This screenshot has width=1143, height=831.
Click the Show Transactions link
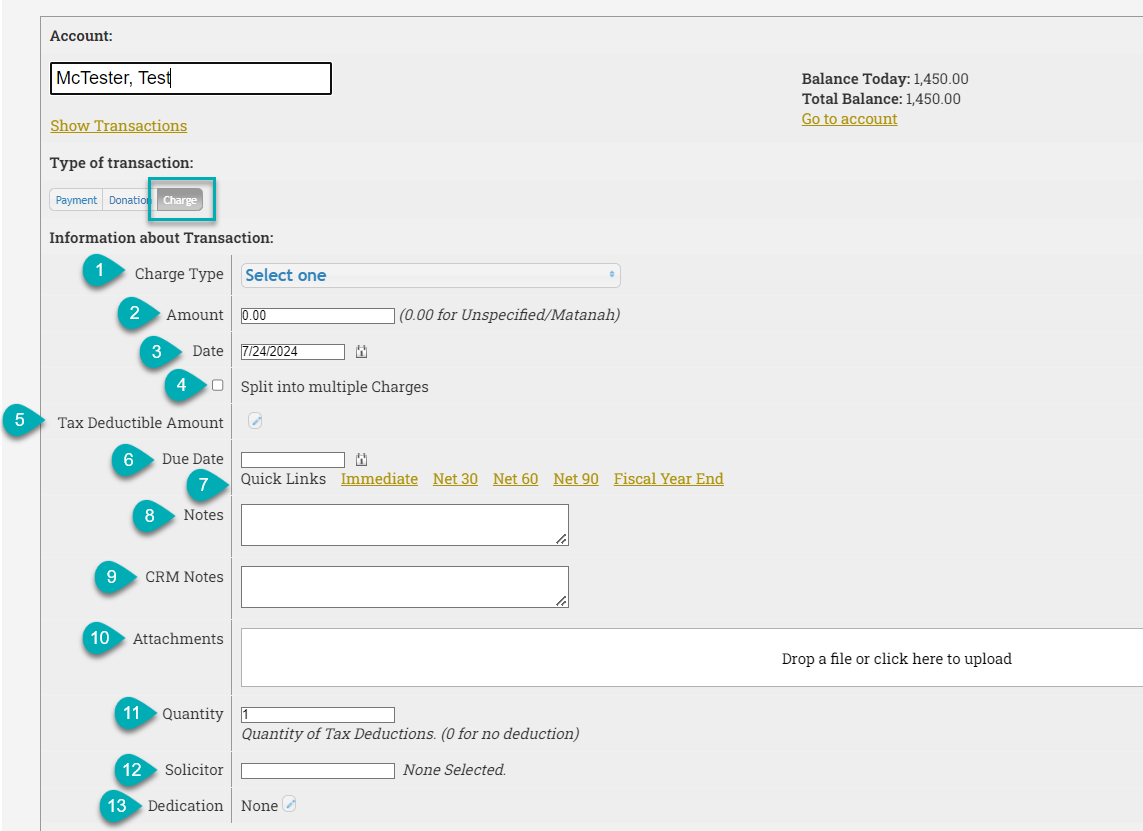tap(118, 126)
